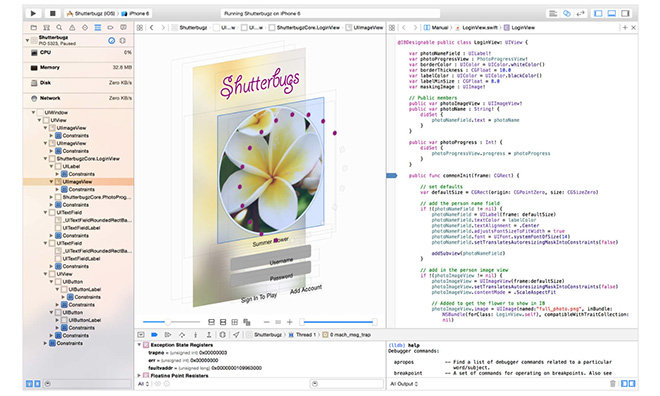Collapse the Exception State Registers group
Image resolution: width=660 pixels, height=396 pixels.
click(139, 345)
